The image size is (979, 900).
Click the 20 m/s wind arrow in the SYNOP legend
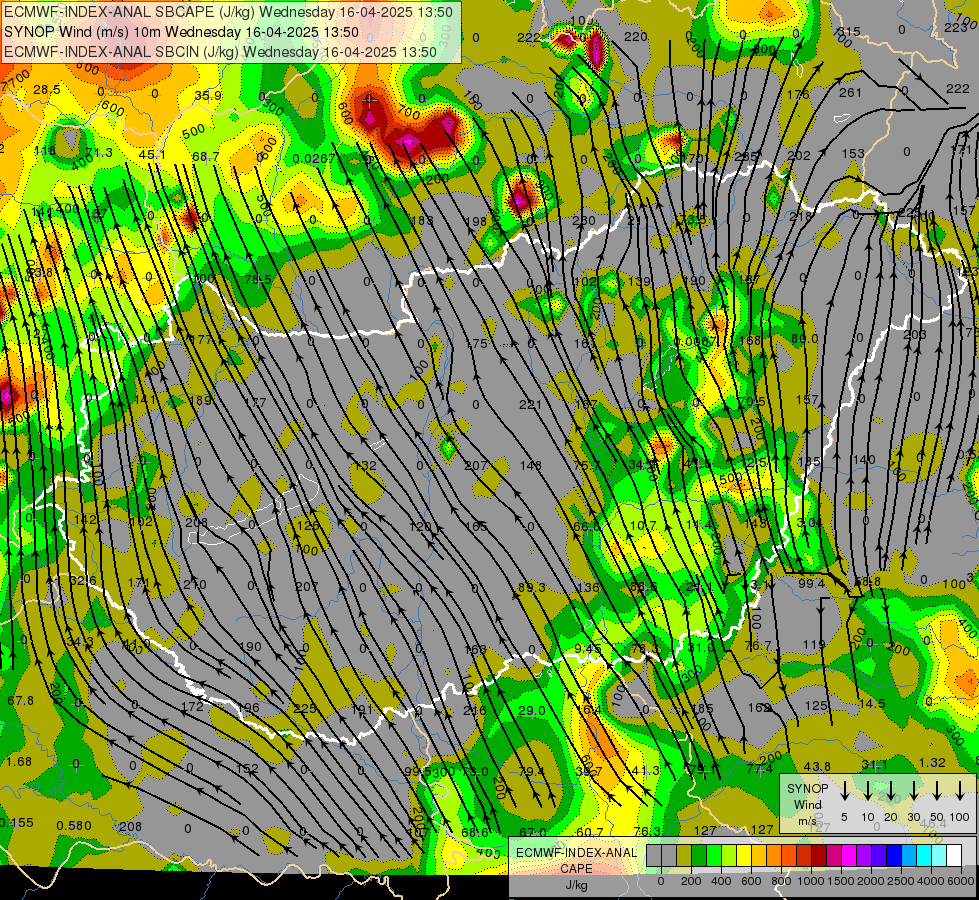click(x=890, y=791)
